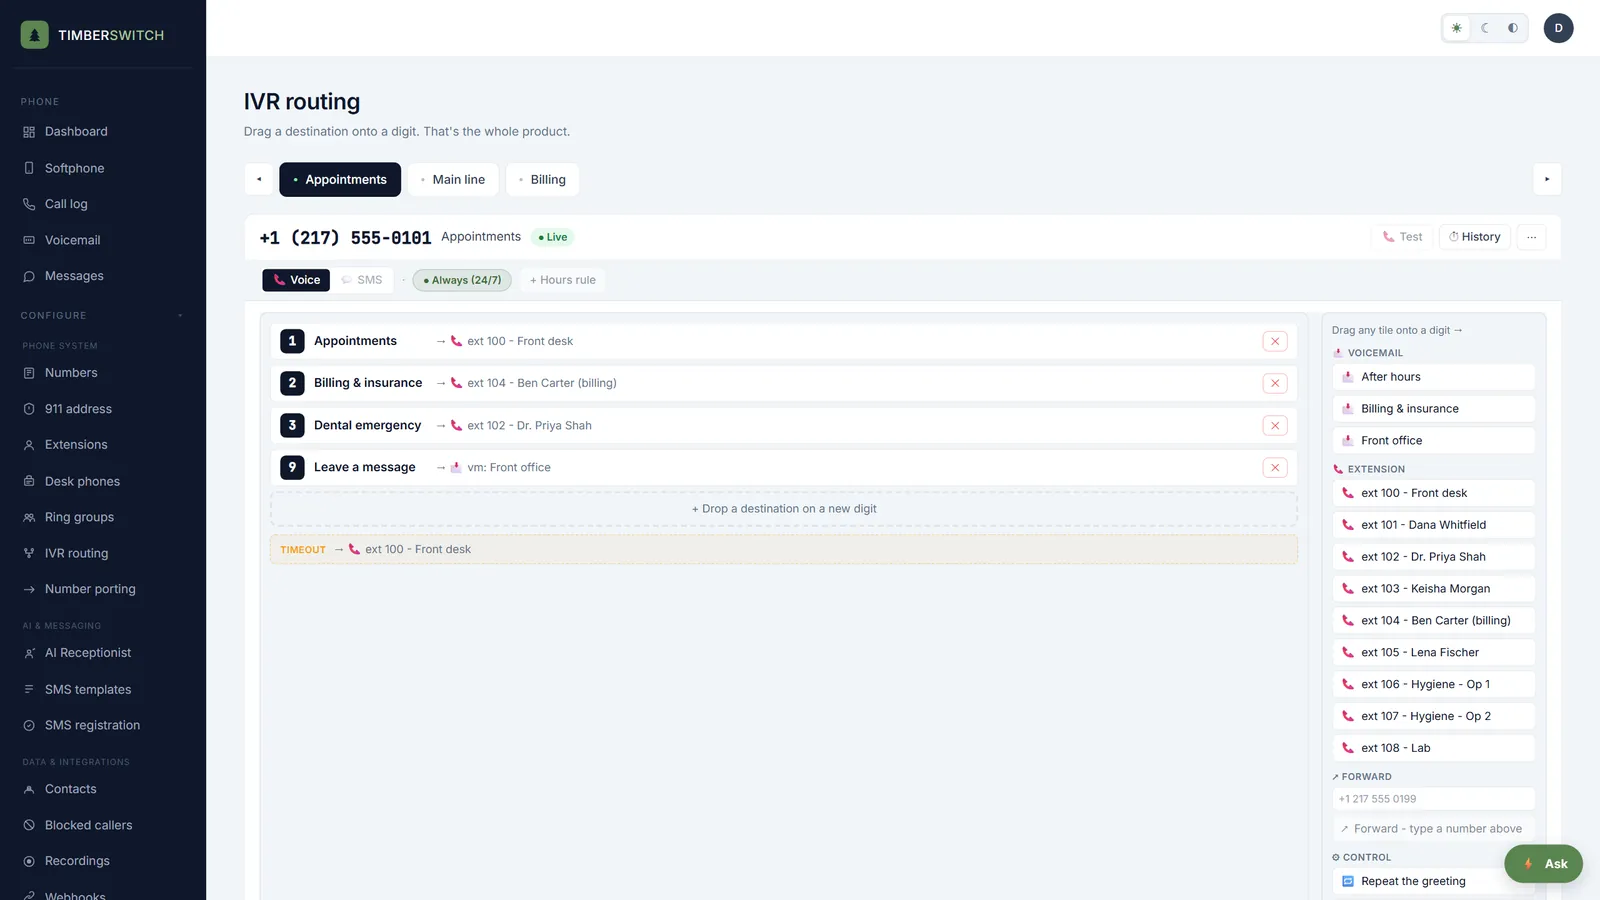The width and height of the screenshot is (1600, 900).
Task: Add an Hours rule
Action: (562, 280)
